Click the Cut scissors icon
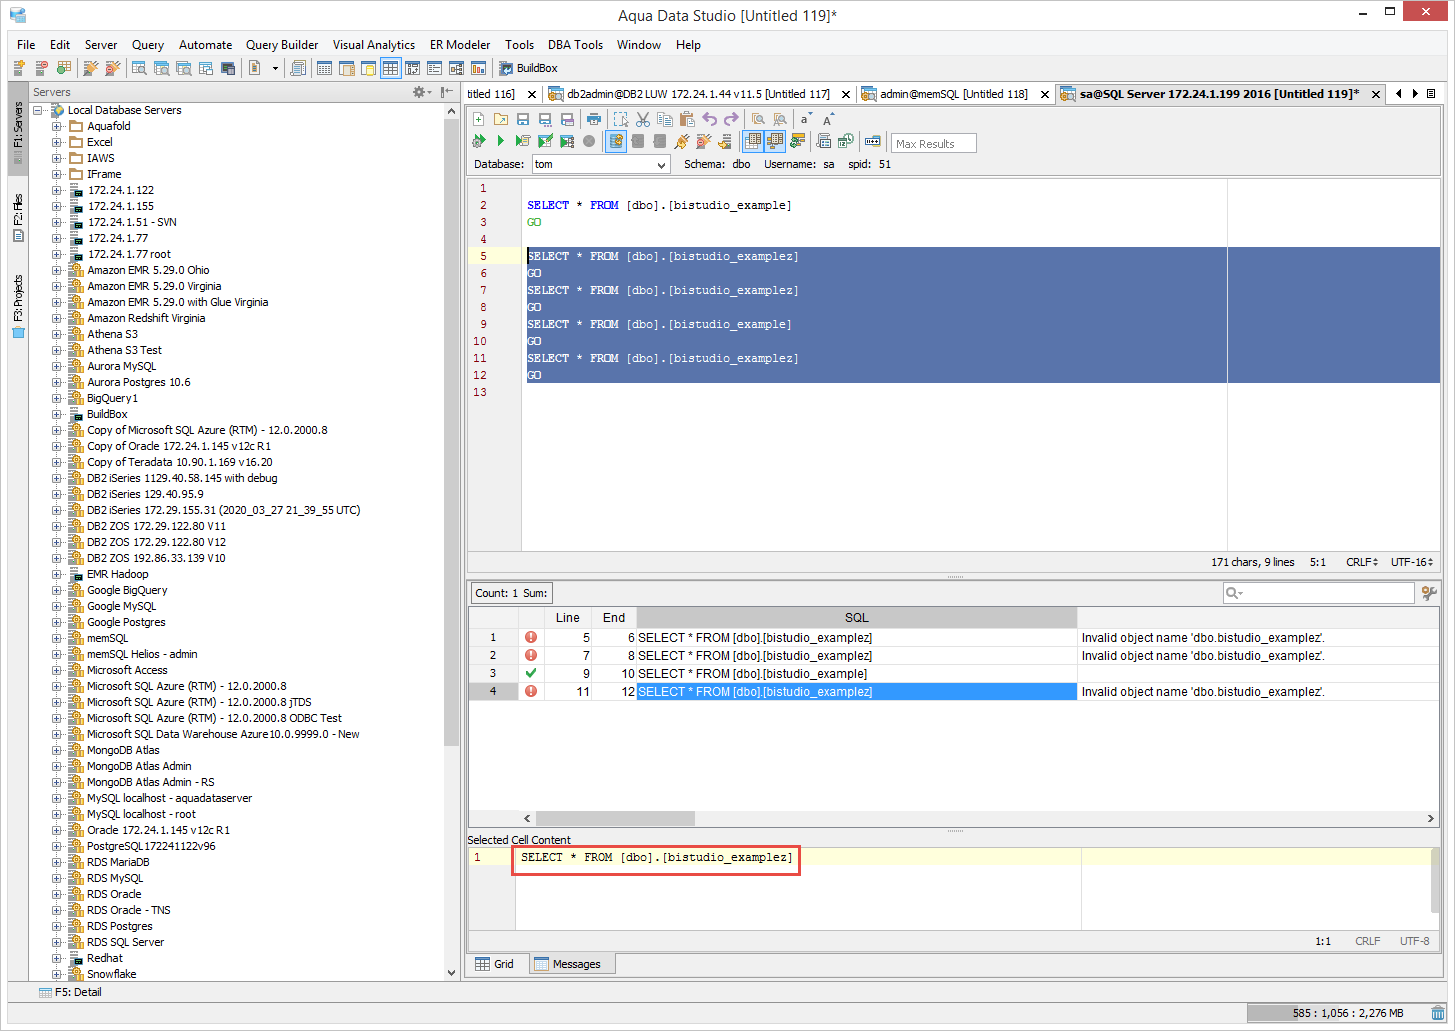 [643, 119]
